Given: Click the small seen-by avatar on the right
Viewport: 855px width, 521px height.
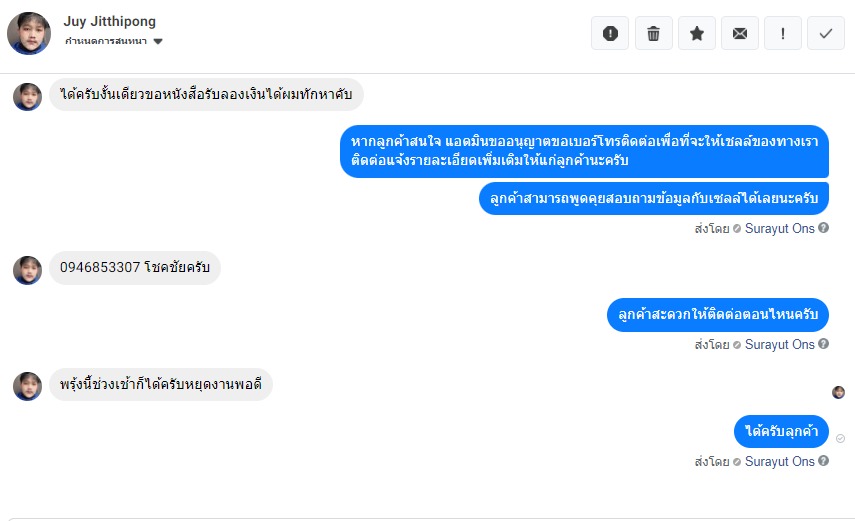Looking at the screenshot, I should click(x=839, y=392).
